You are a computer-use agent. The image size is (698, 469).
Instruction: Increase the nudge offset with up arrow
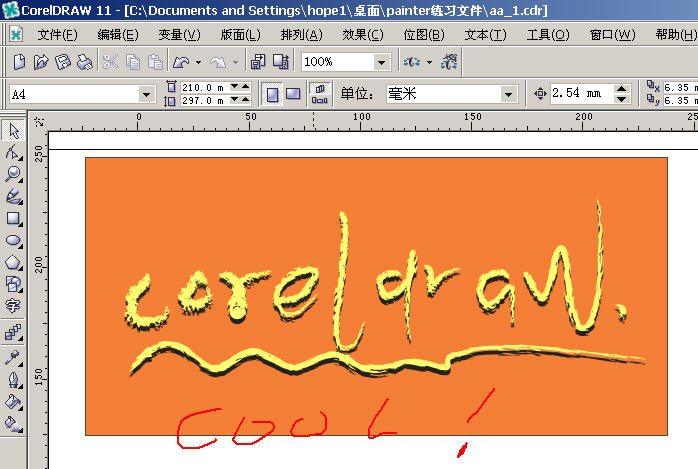tap(621, 89)
